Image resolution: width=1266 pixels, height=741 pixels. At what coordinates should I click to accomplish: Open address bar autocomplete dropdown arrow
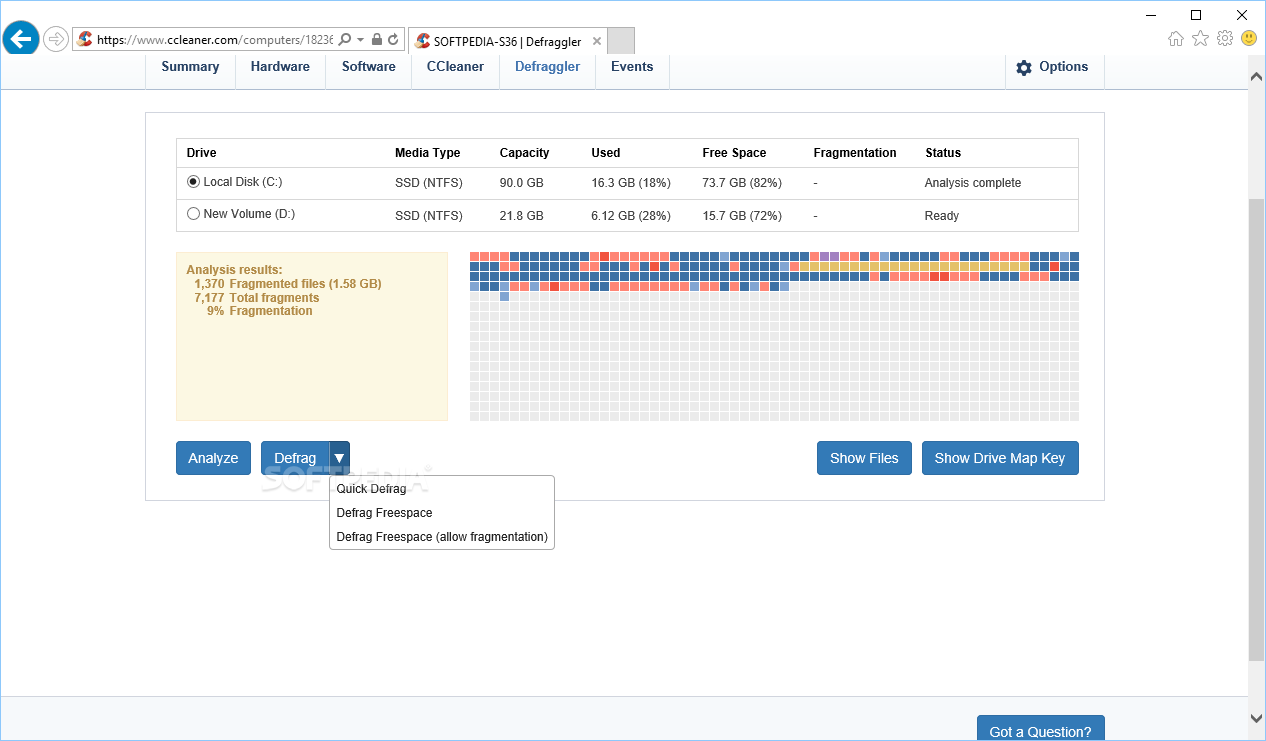[360, 40]
